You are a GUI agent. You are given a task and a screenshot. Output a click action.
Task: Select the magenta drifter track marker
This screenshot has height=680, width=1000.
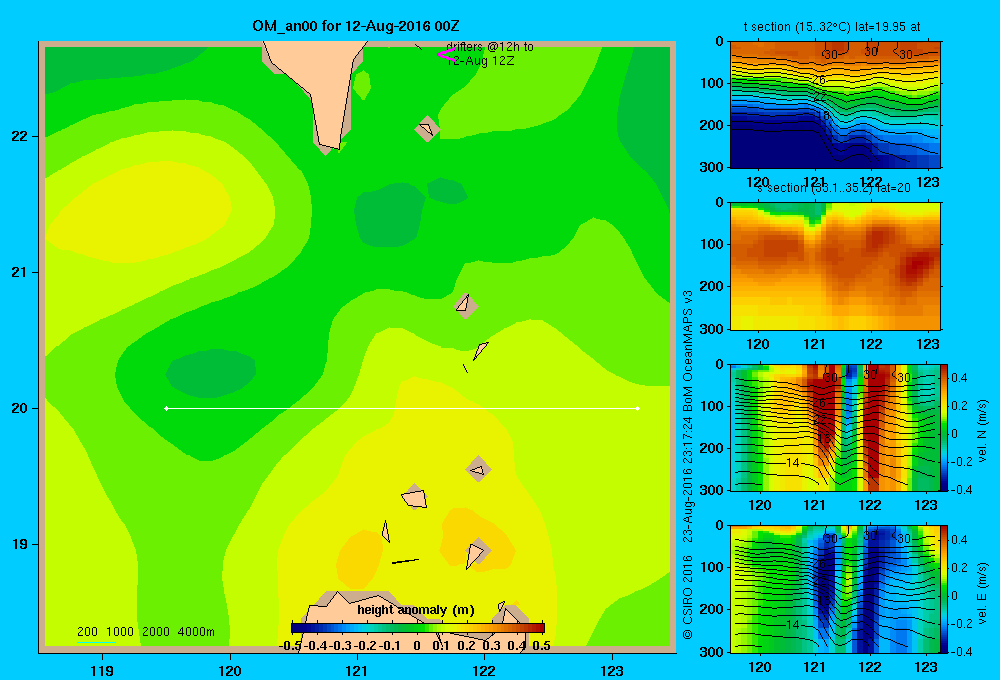(446, 55)
